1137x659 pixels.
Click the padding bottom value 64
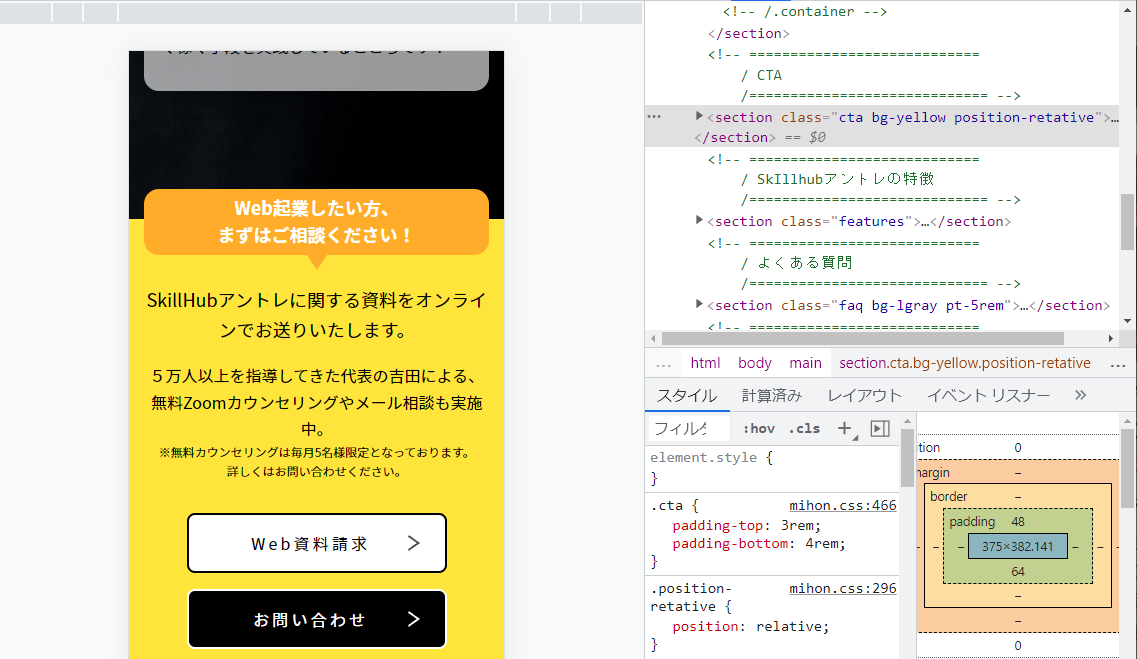1017,572
